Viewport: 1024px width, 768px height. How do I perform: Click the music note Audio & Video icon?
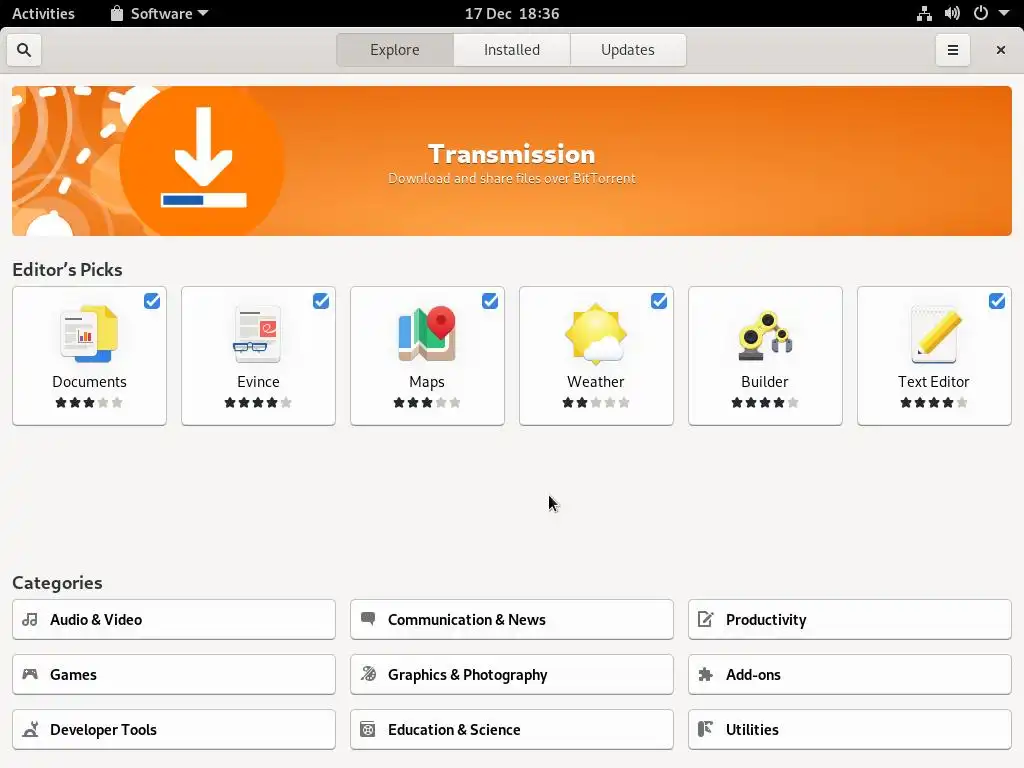pyautogui.click(x=30, y=619)
